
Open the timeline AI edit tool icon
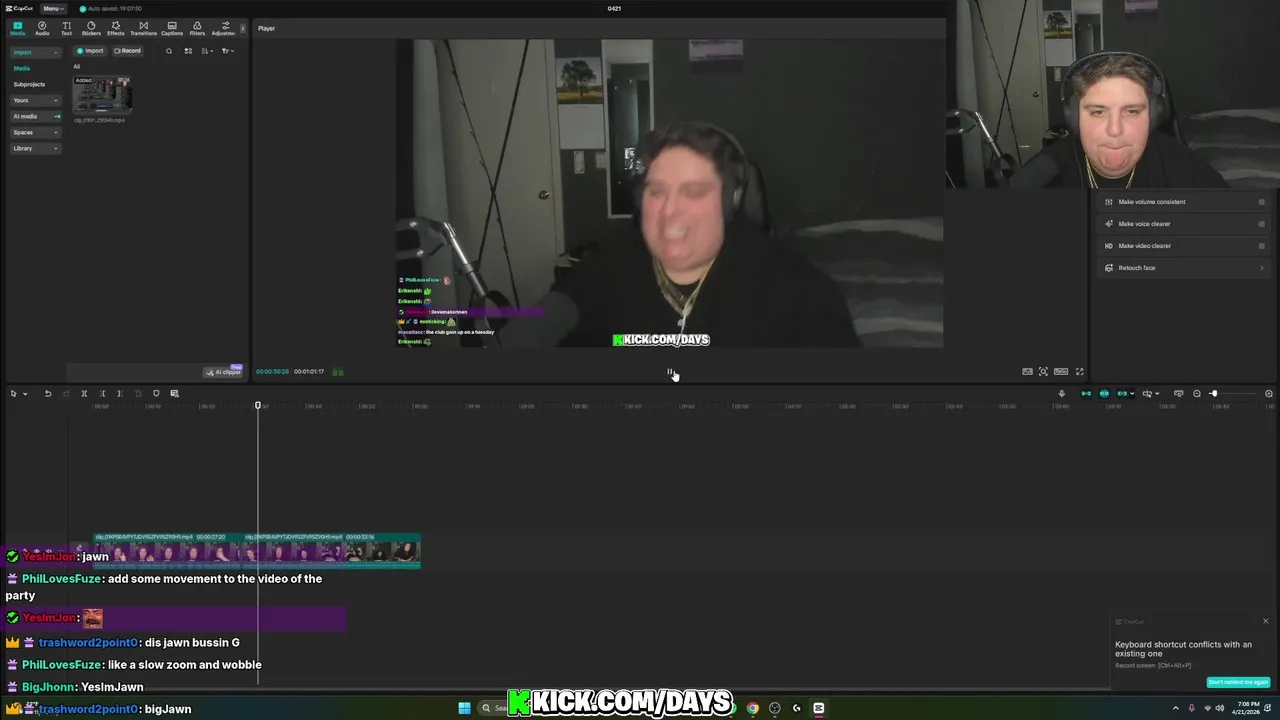[174, 394]
